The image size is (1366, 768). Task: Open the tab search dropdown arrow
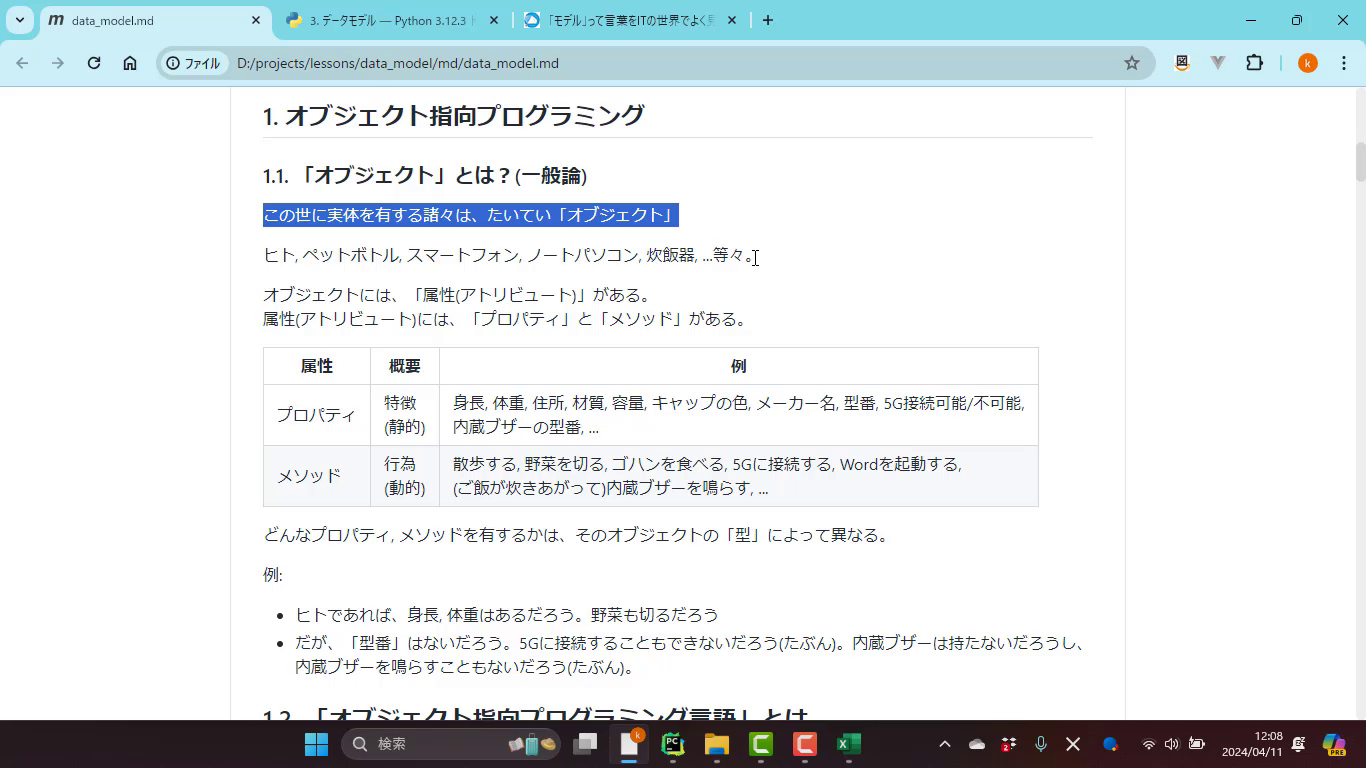(x=20, y=20)
